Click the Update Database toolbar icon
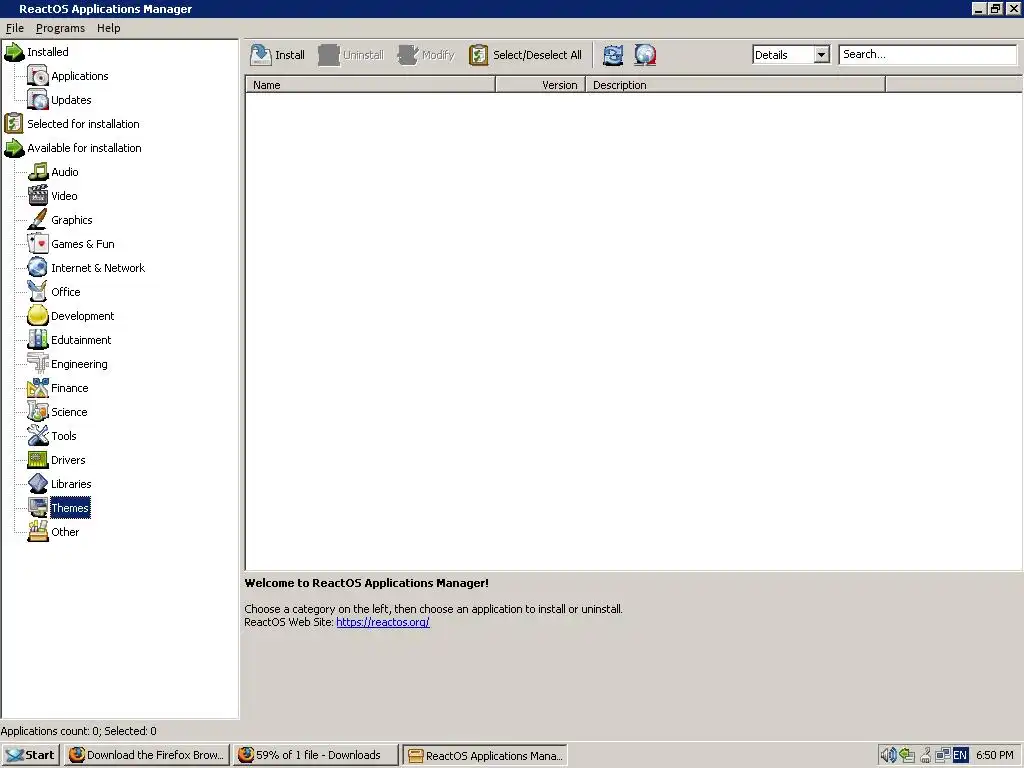Screen dimensions: 1024x768 click(645, 55)
